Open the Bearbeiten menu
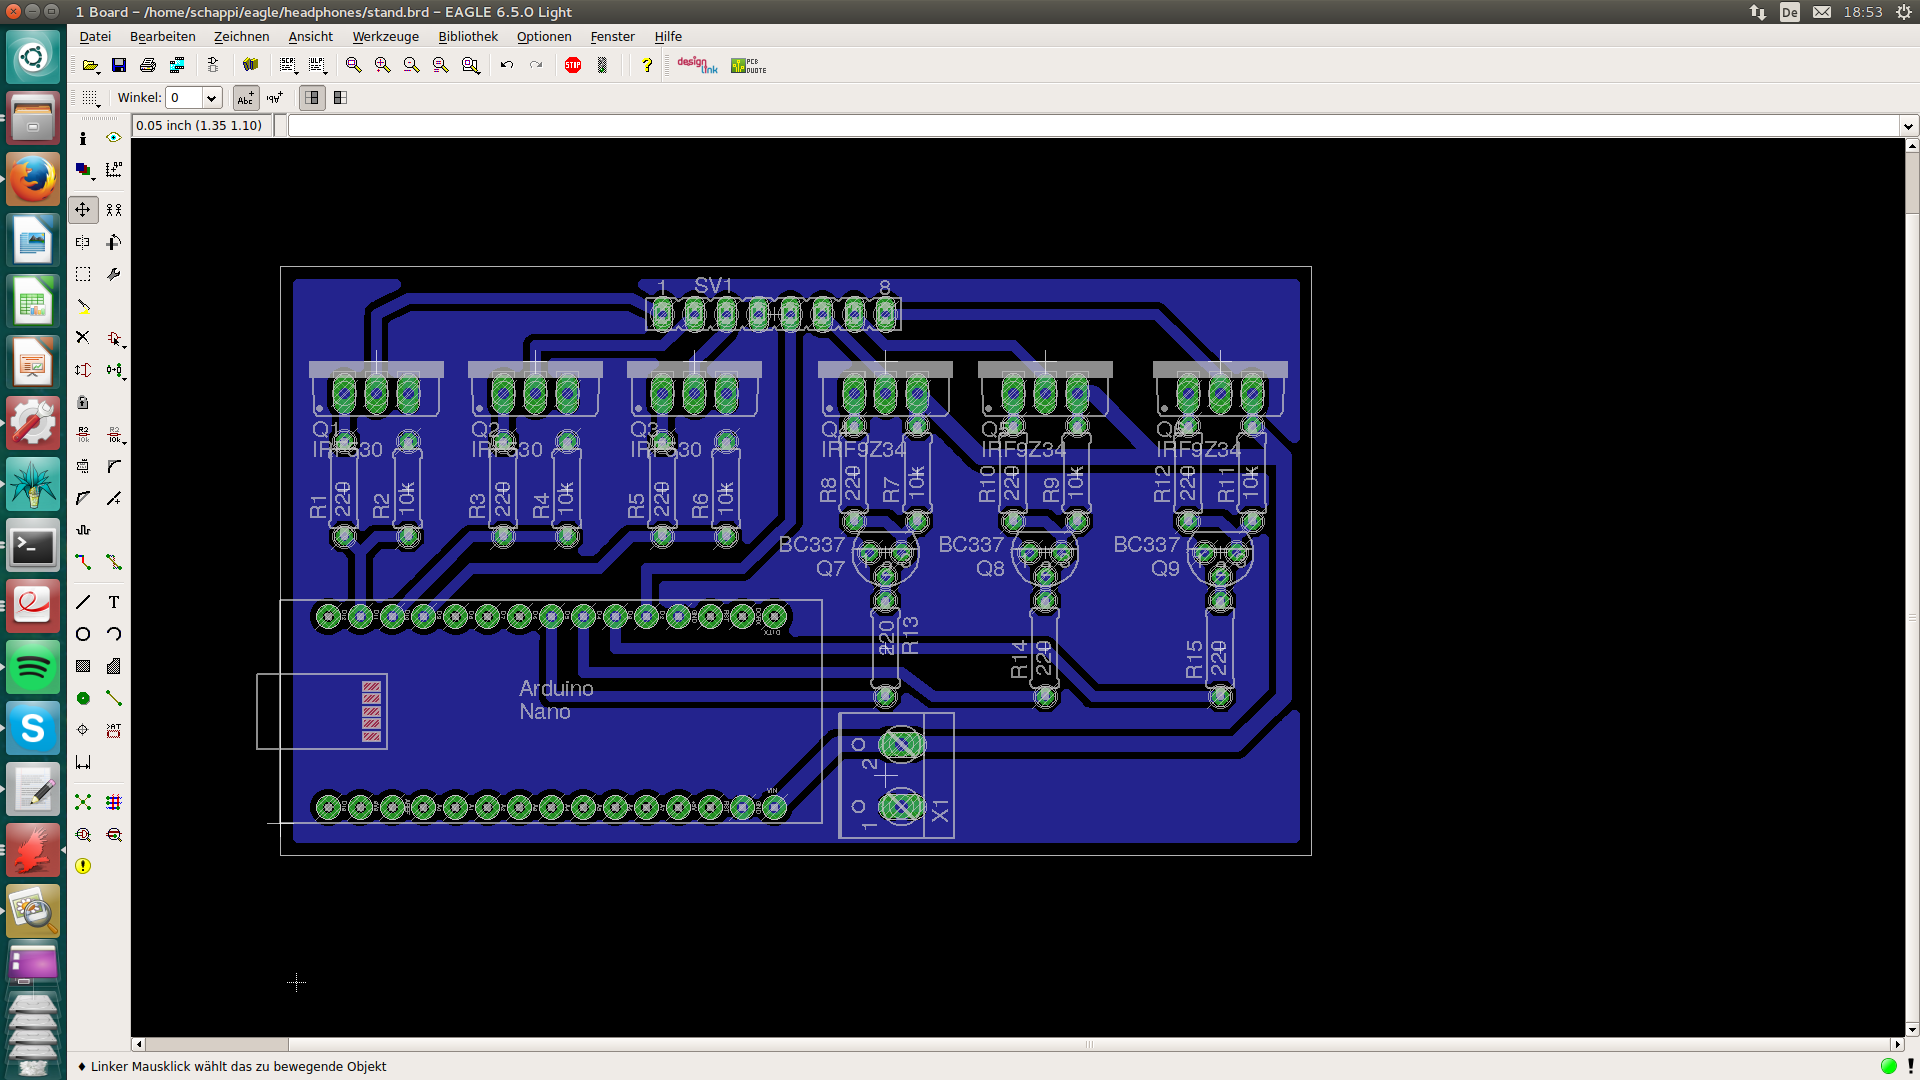This screenshot has width=1920, height=1080. coord(163,37)
